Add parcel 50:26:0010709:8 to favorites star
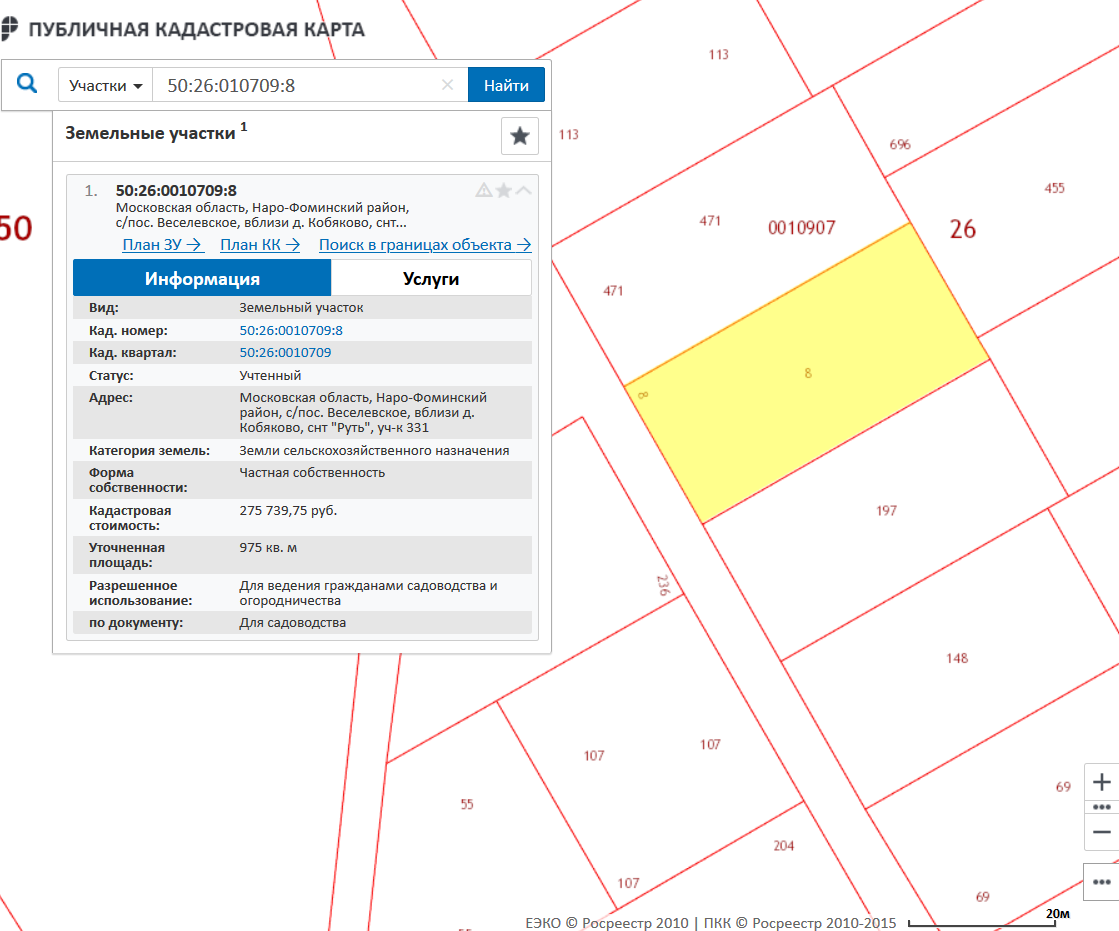Viewport: 1119px width, 931px height. coord(504,190)
